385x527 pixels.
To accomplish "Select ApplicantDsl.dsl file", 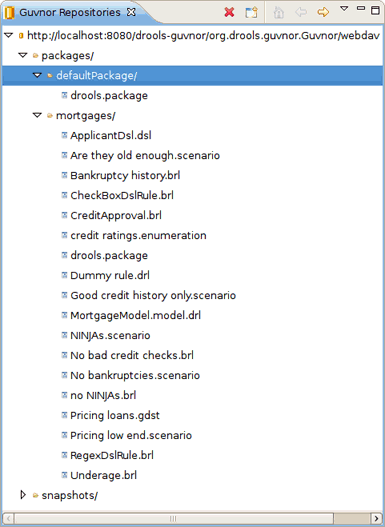I will pyautogui.click(x=111, y=135).
